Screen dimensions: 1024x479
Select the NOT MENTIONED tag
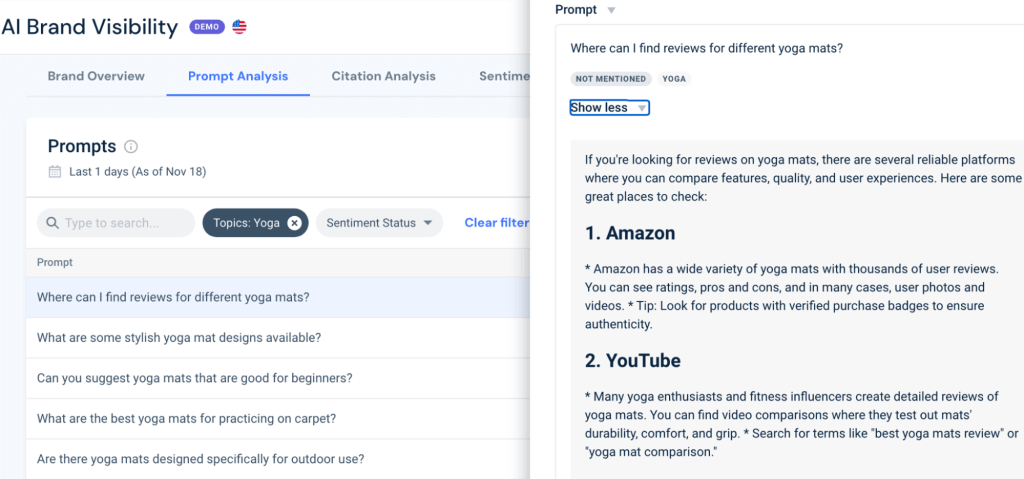tap(611, 78)
